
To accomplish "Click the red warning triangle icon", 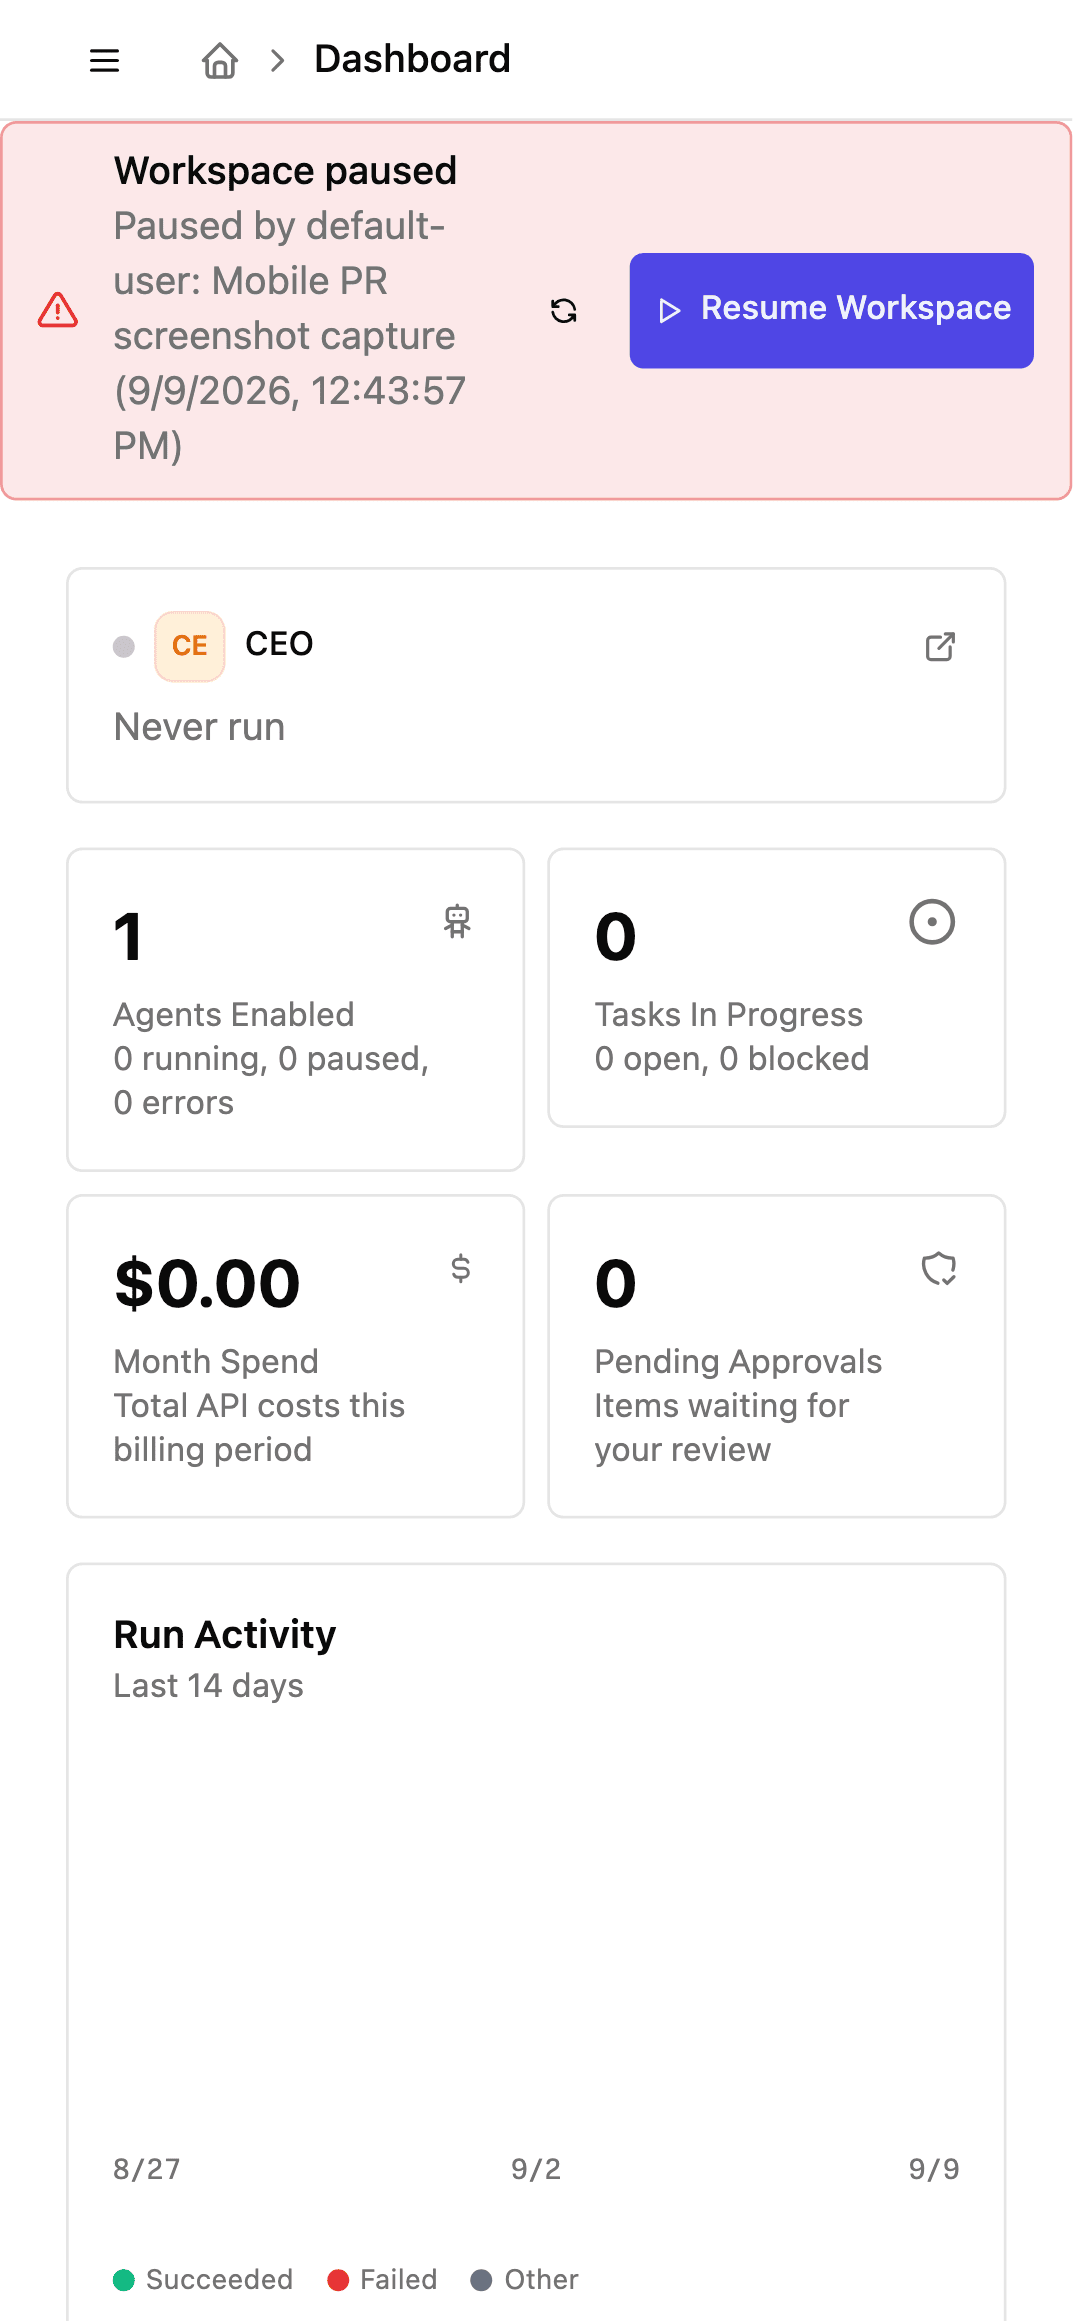I will [58, 310].
